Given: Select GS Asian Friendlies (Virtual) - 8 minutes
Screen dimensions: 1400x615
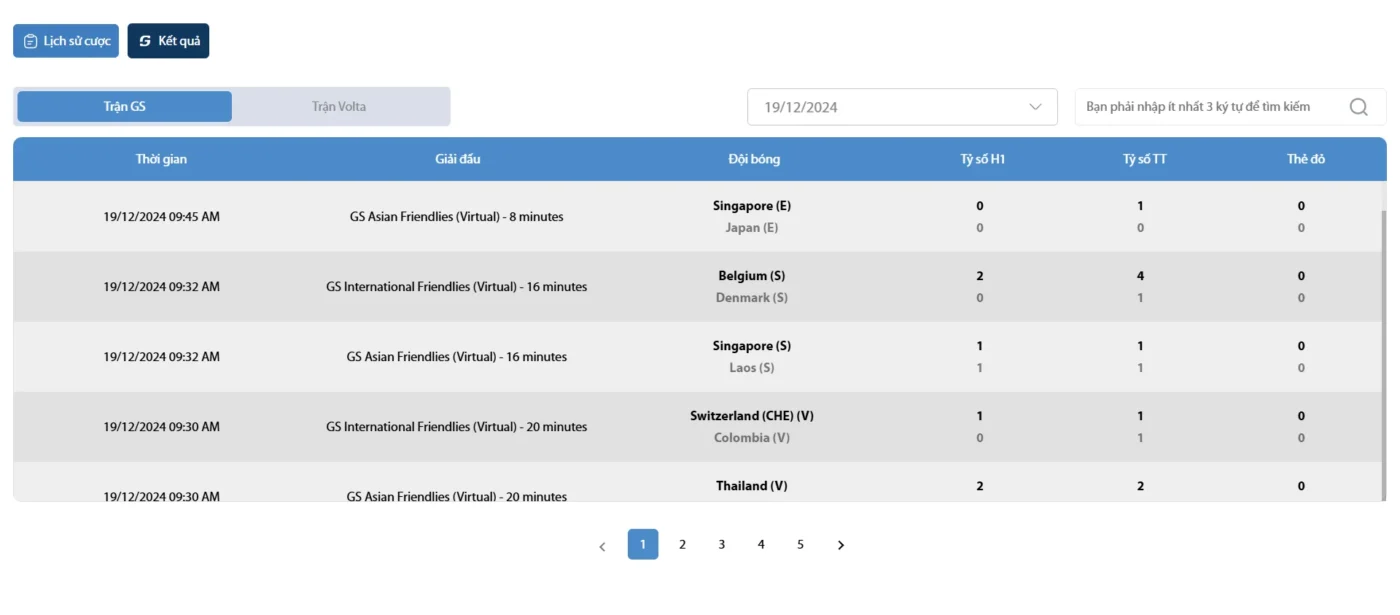Looking at the screenshot, I should tap(457, 216).
